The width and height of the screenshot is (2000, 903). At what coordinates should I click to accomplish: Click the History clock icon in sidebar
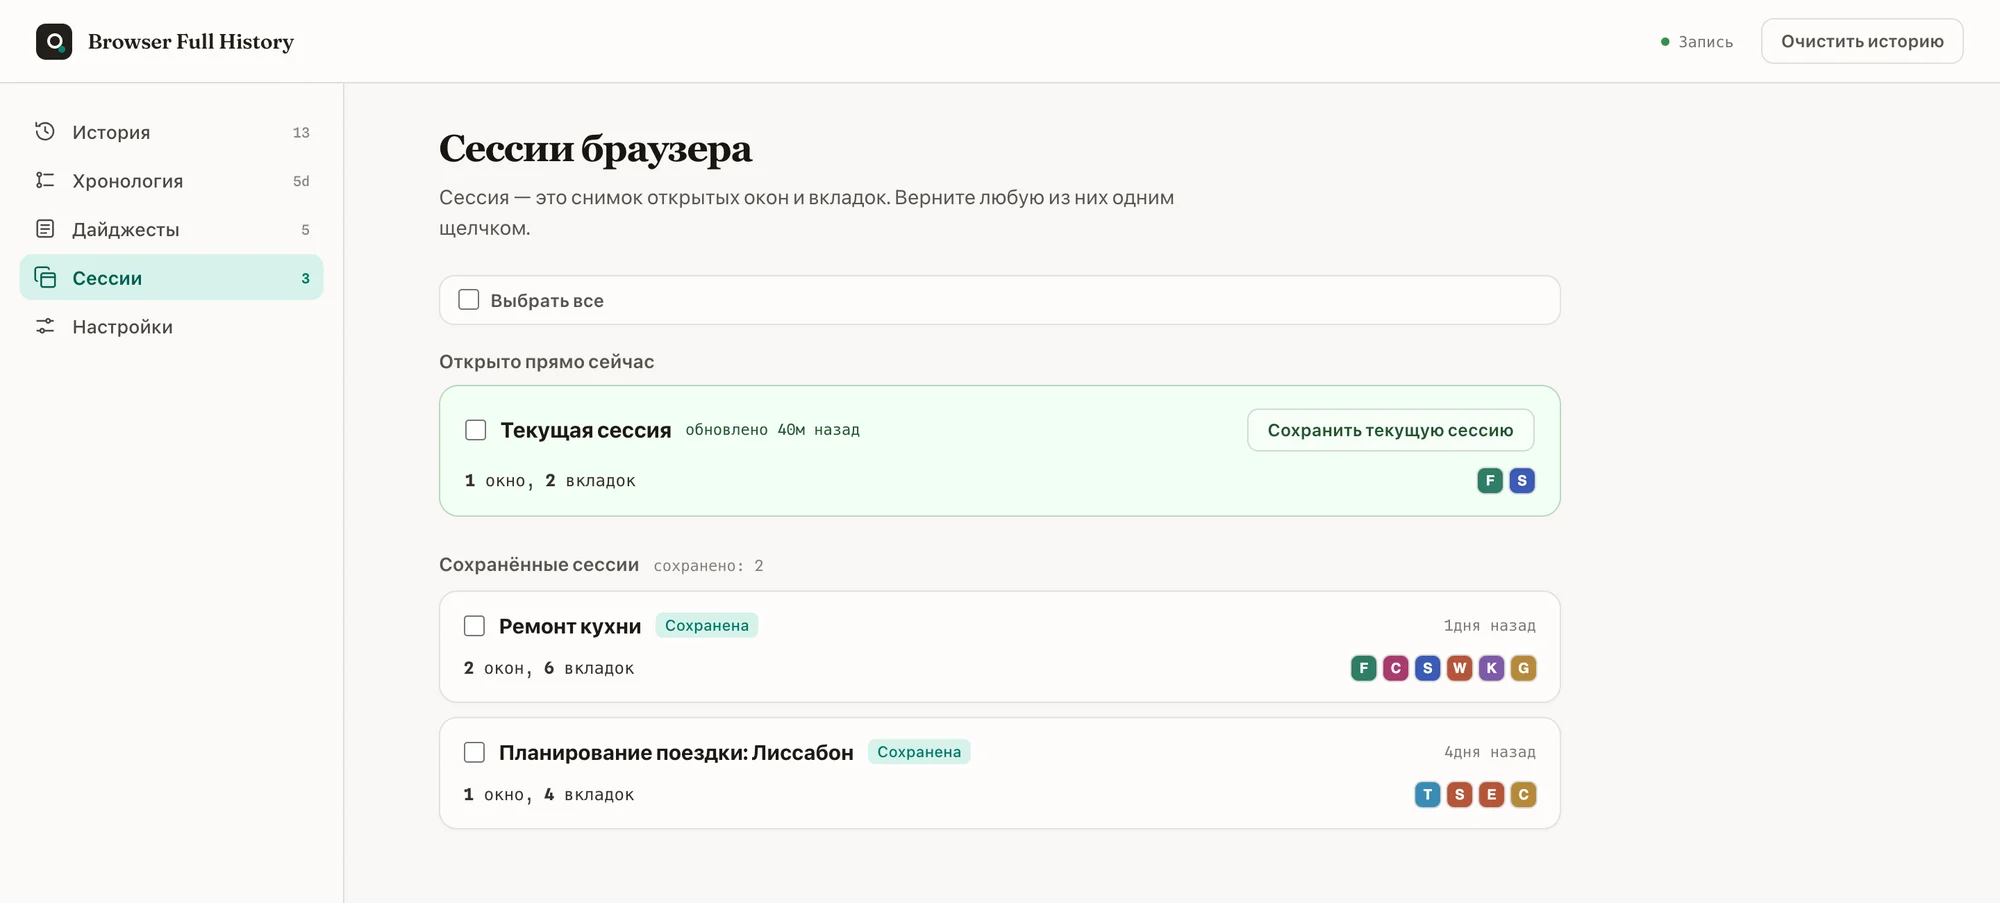pyautogui.click(x=45, y=131)
